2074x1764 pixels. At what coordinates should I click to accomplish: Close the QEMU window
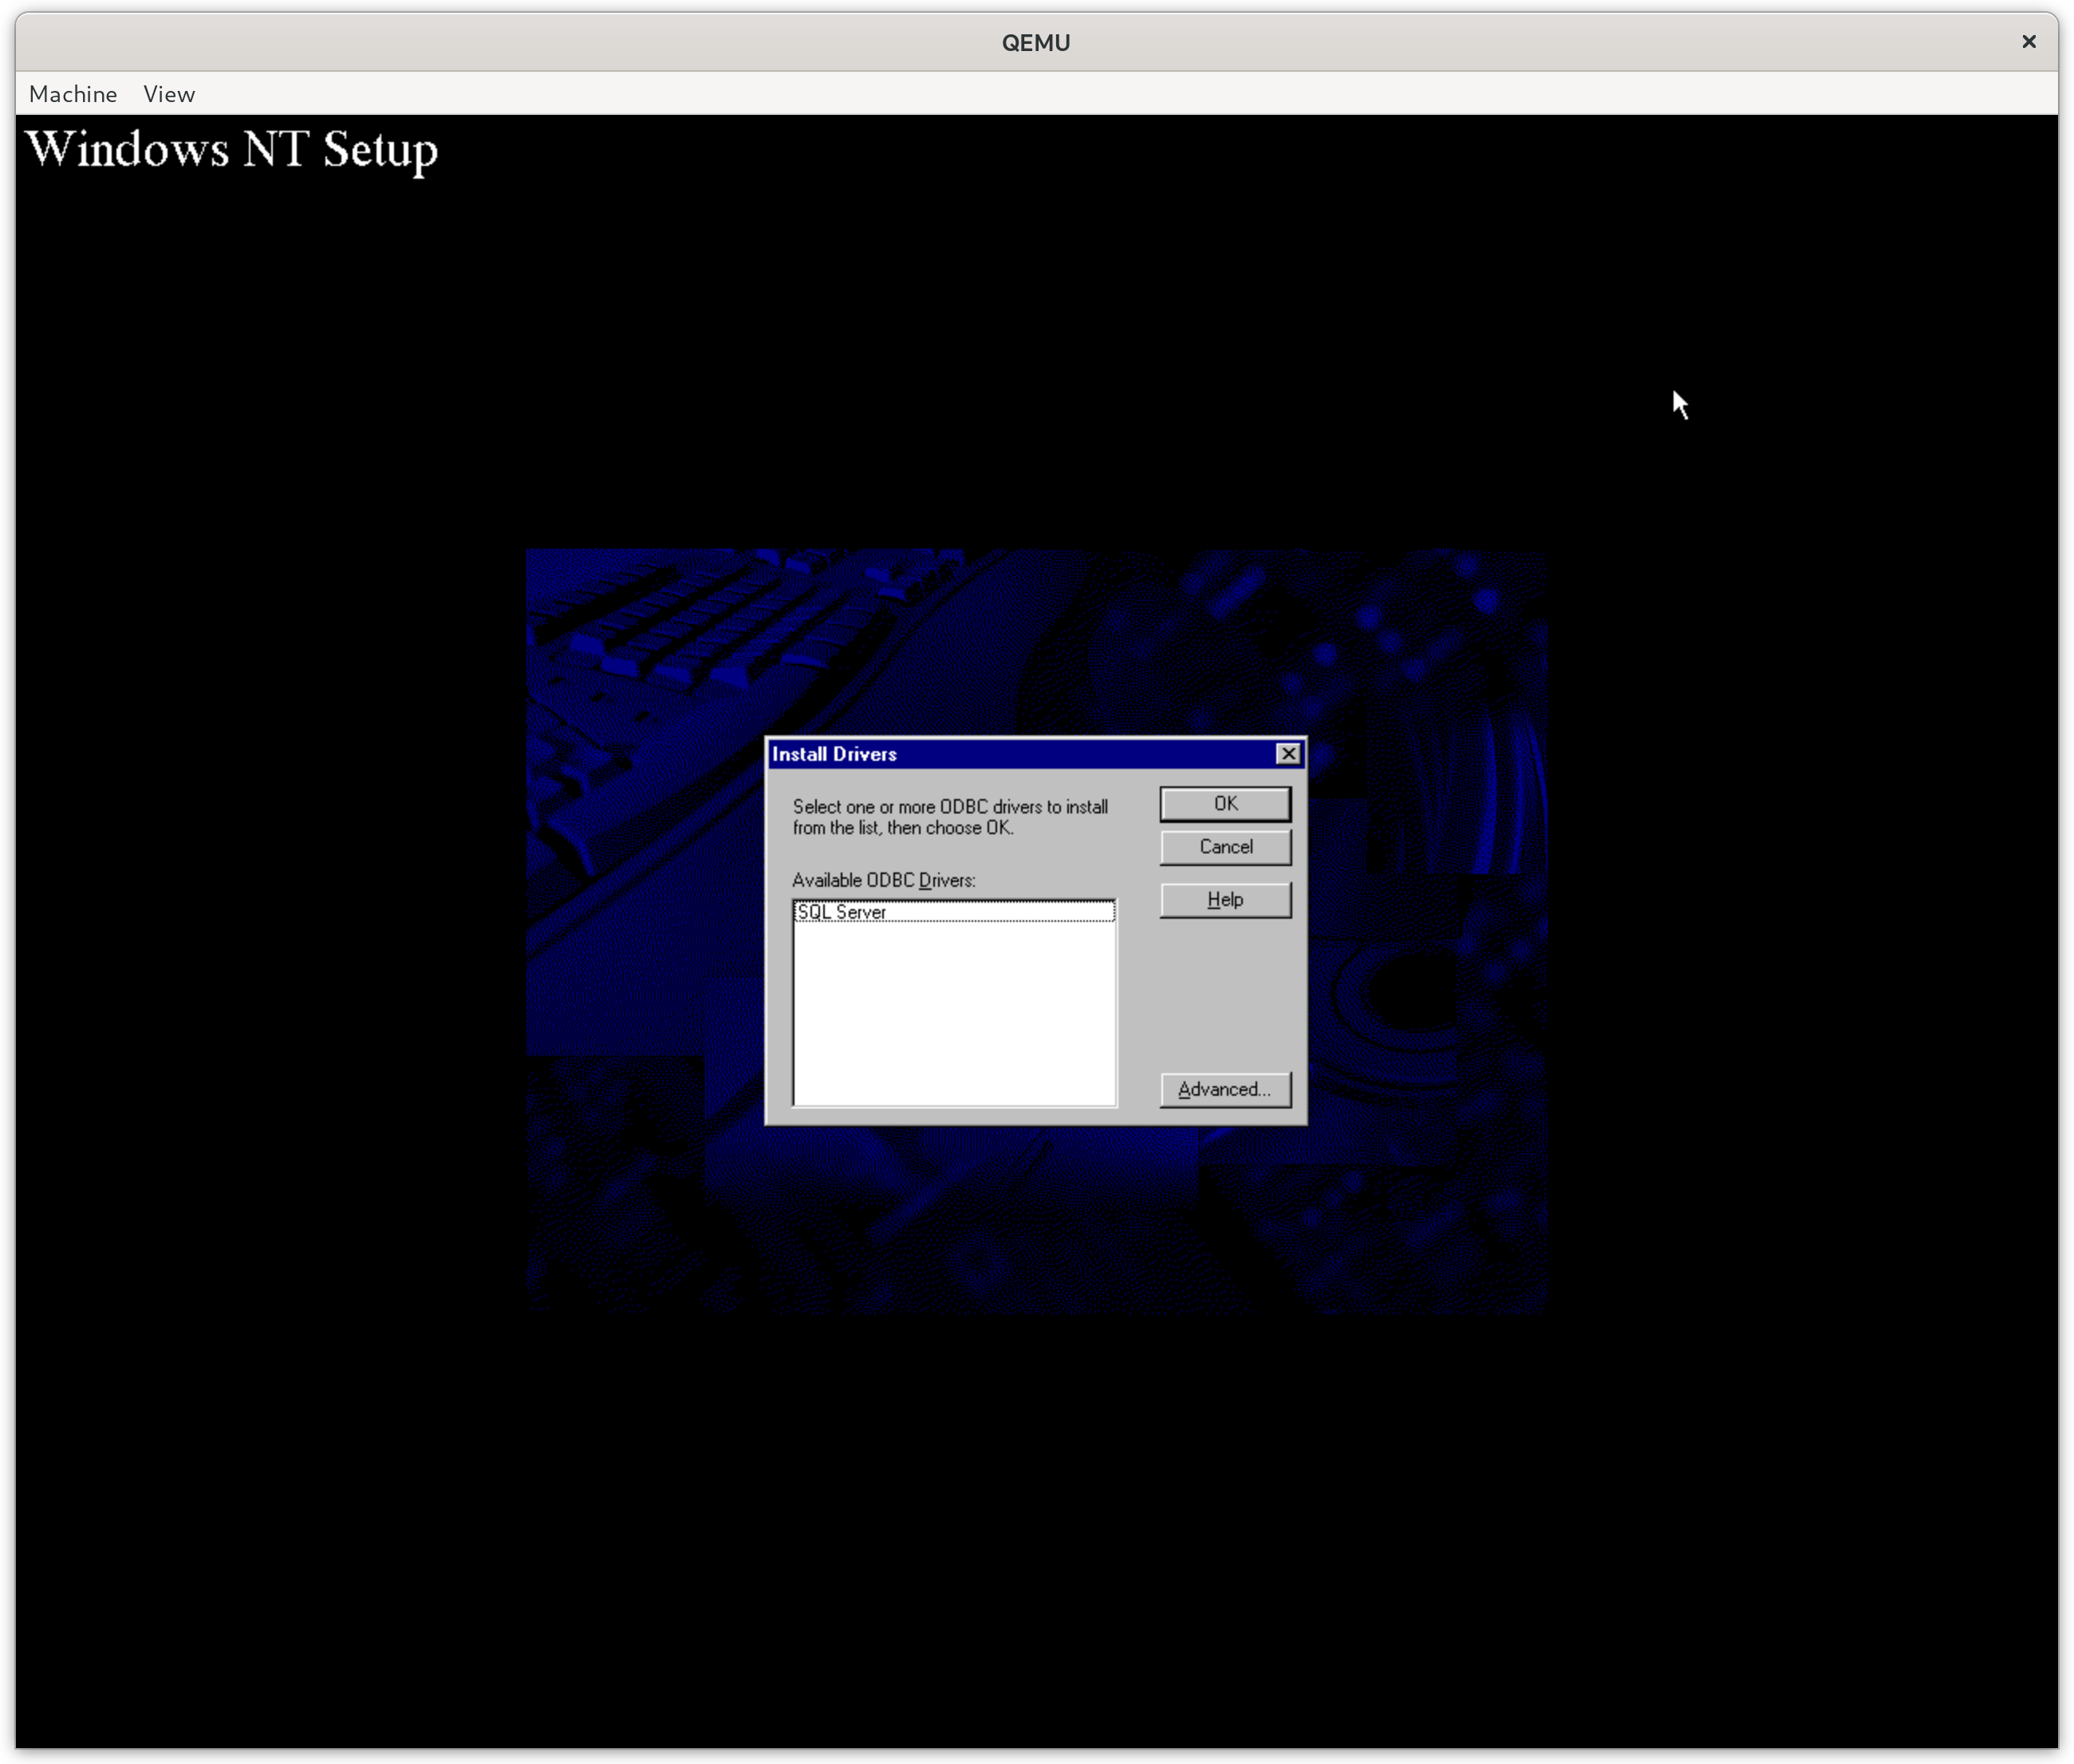click(x=2028, y=42)
